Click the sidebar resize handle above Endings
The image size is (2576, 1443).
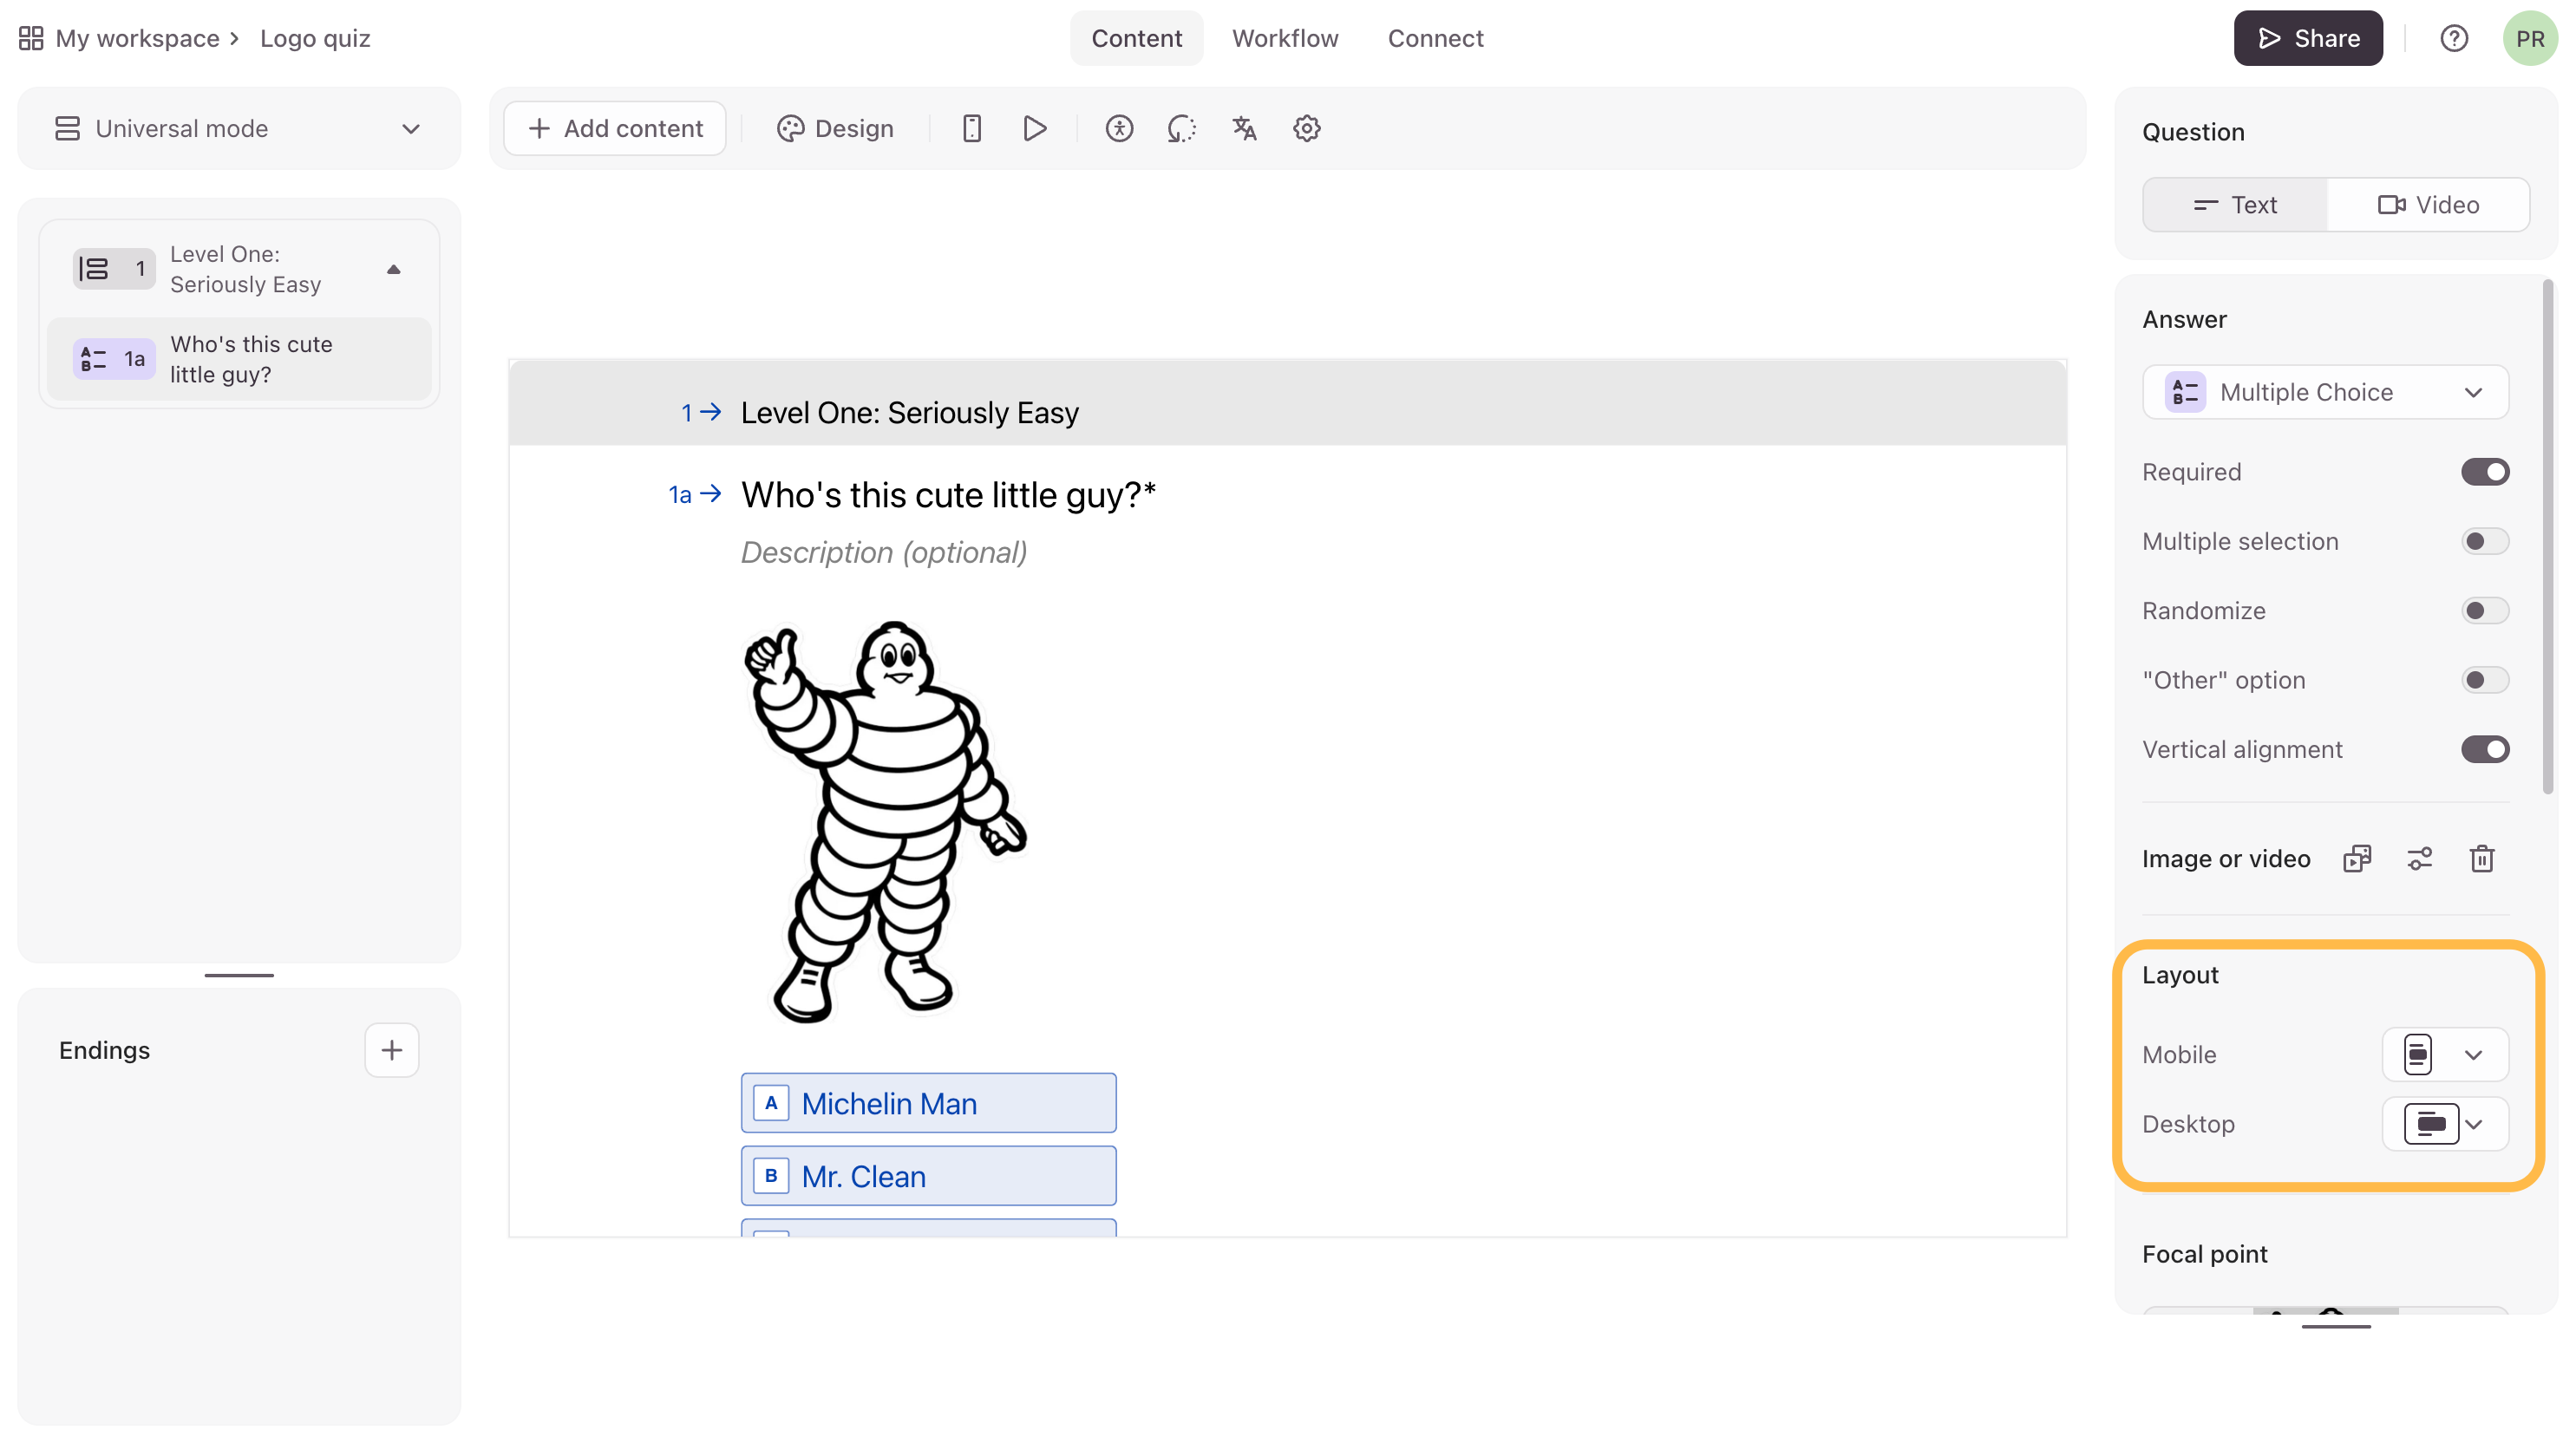click(239, 974)
